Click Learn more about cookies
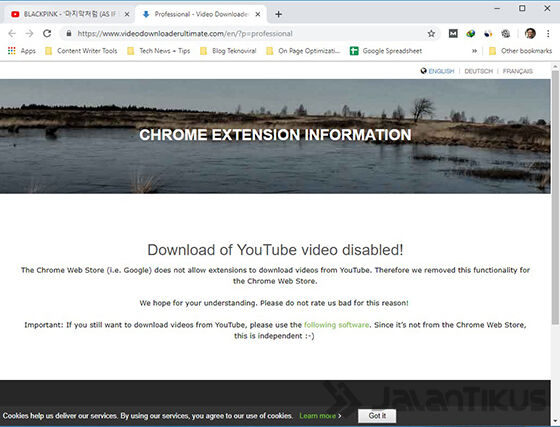This screenshot has width=560, height=427. pos(320,416)
